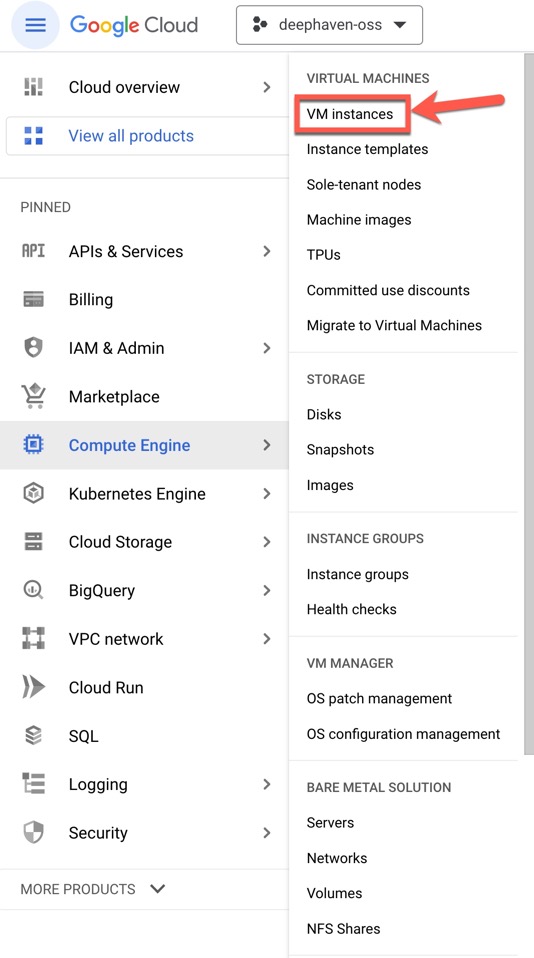The image size is (534, 958).
Task: Open OS patch management
Action: click(x=379, y=698)
